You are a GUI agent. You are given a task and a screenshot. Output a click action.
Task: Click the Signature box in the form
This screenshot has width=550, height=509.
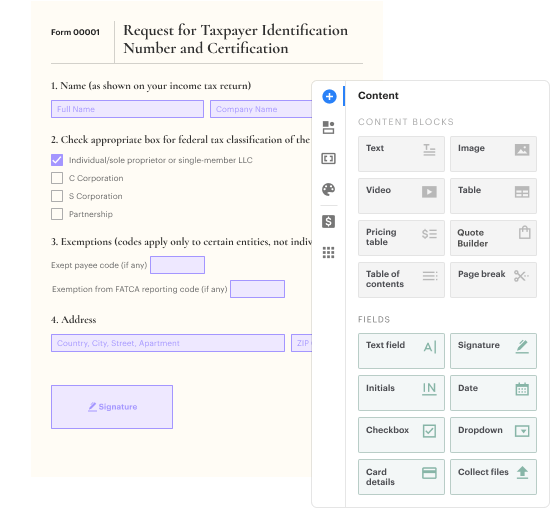112,407
